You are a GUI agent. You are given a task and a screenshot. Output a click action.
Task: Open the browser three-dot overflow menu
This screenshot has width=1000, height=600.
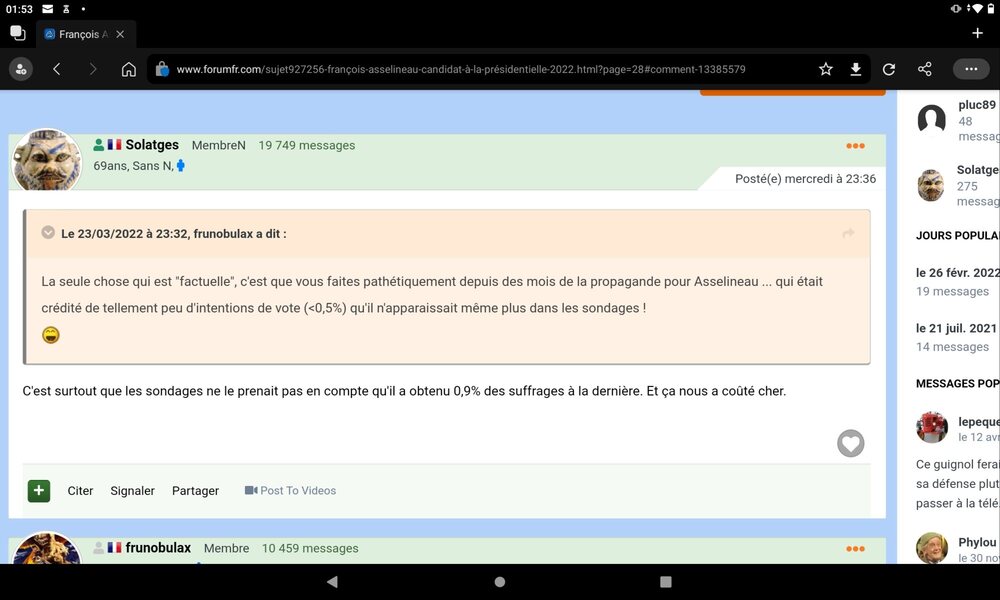tap(971, 69)
